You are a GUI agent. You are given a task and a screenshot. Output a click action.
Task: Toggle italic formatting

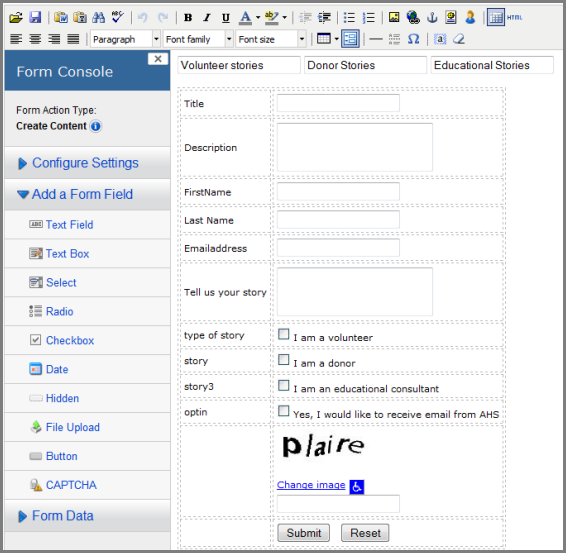(207, 17)
